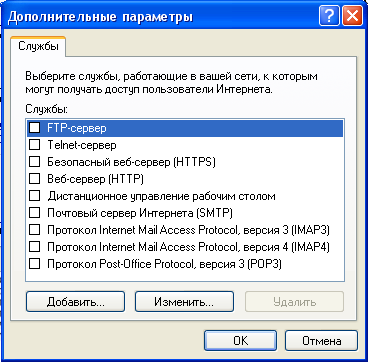The image size is (368, 362).
Task: Highlight the POP3 protocol list entry
Action: (x=185, y=264)
